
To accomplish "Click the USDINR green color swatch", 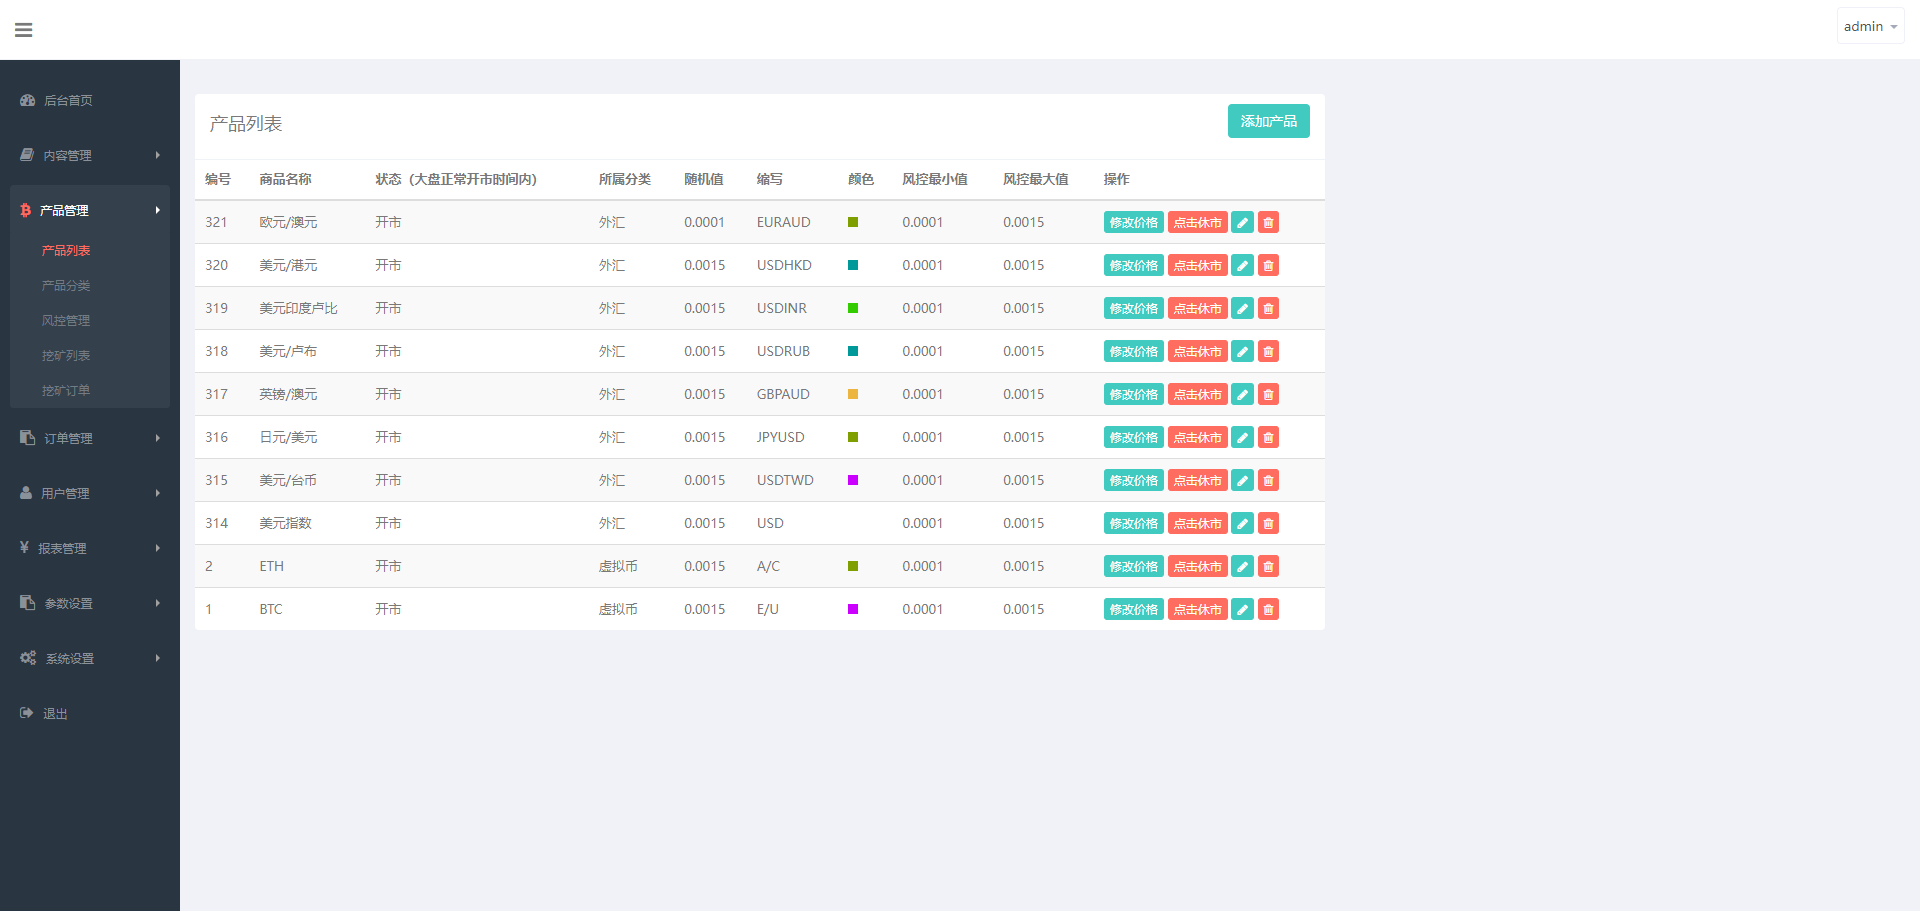I will pos(853,308).
